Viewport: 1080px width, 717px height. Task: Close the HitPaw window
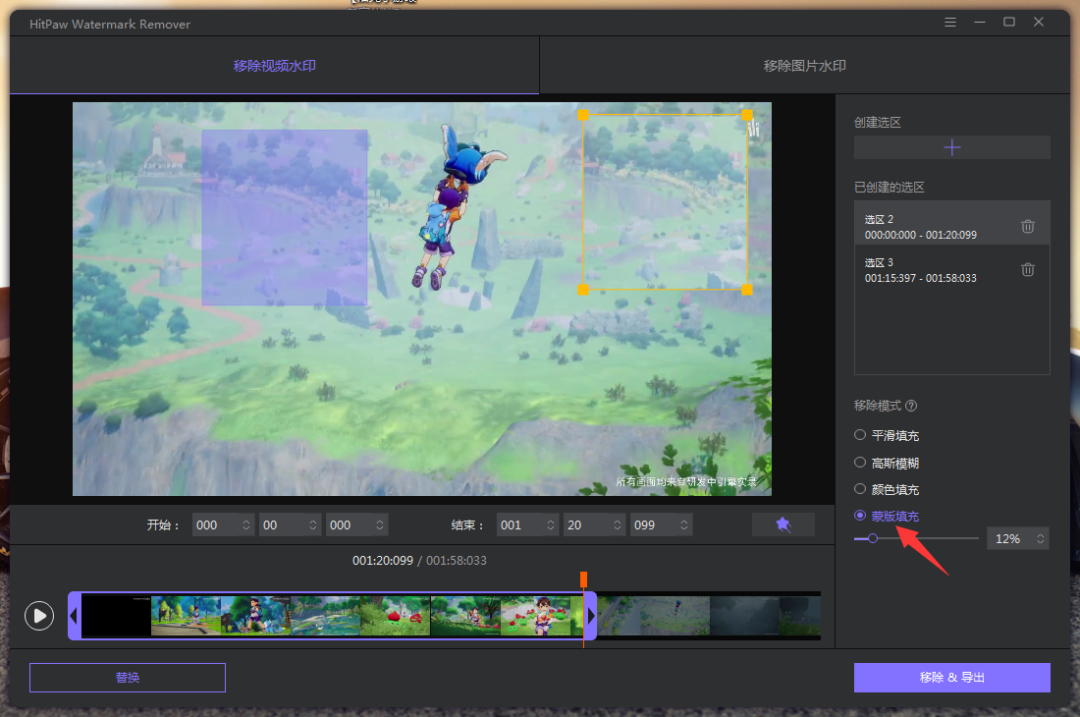tap(1039, 22)
